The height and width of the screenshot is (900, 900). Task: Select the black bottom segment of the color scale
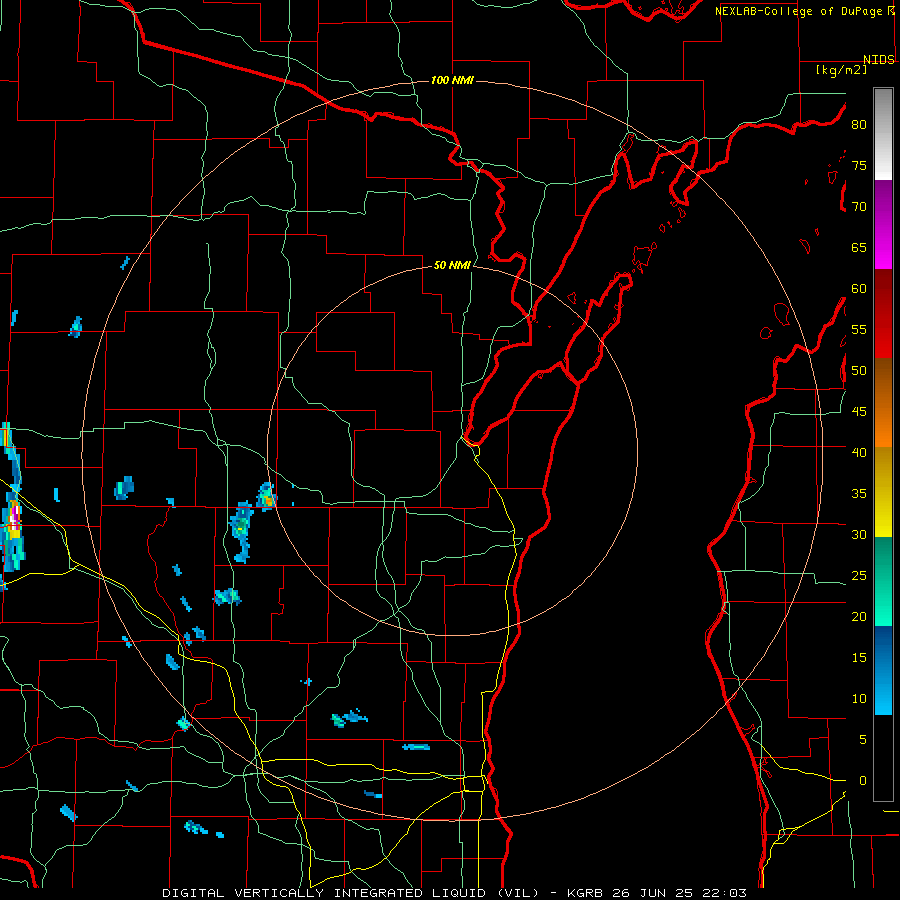click(x=883, y=758)
